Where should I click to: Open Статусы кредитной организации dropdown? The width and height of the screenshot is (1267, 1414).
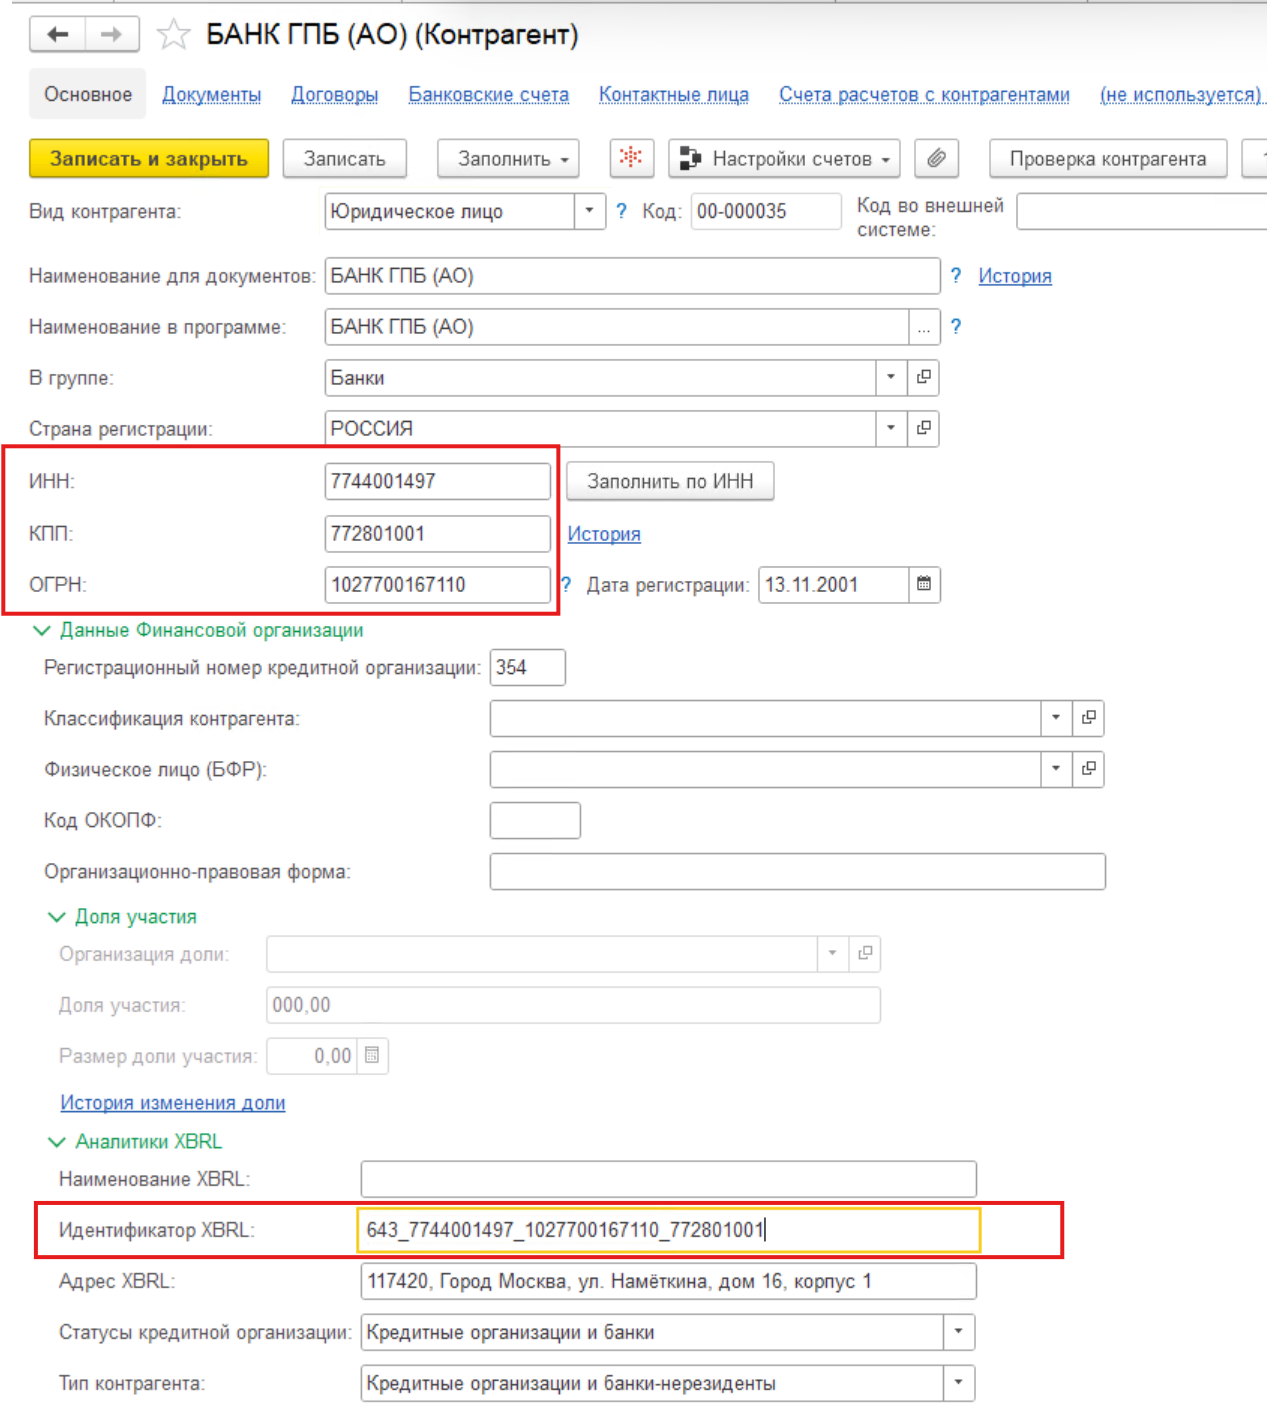pos(958,1332)
